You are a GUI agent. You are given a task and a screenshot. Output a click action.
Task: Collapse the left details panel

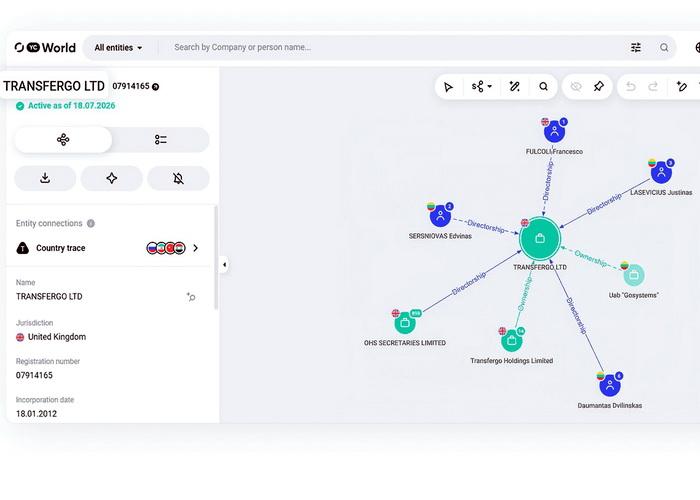click(x=224, y=265)
